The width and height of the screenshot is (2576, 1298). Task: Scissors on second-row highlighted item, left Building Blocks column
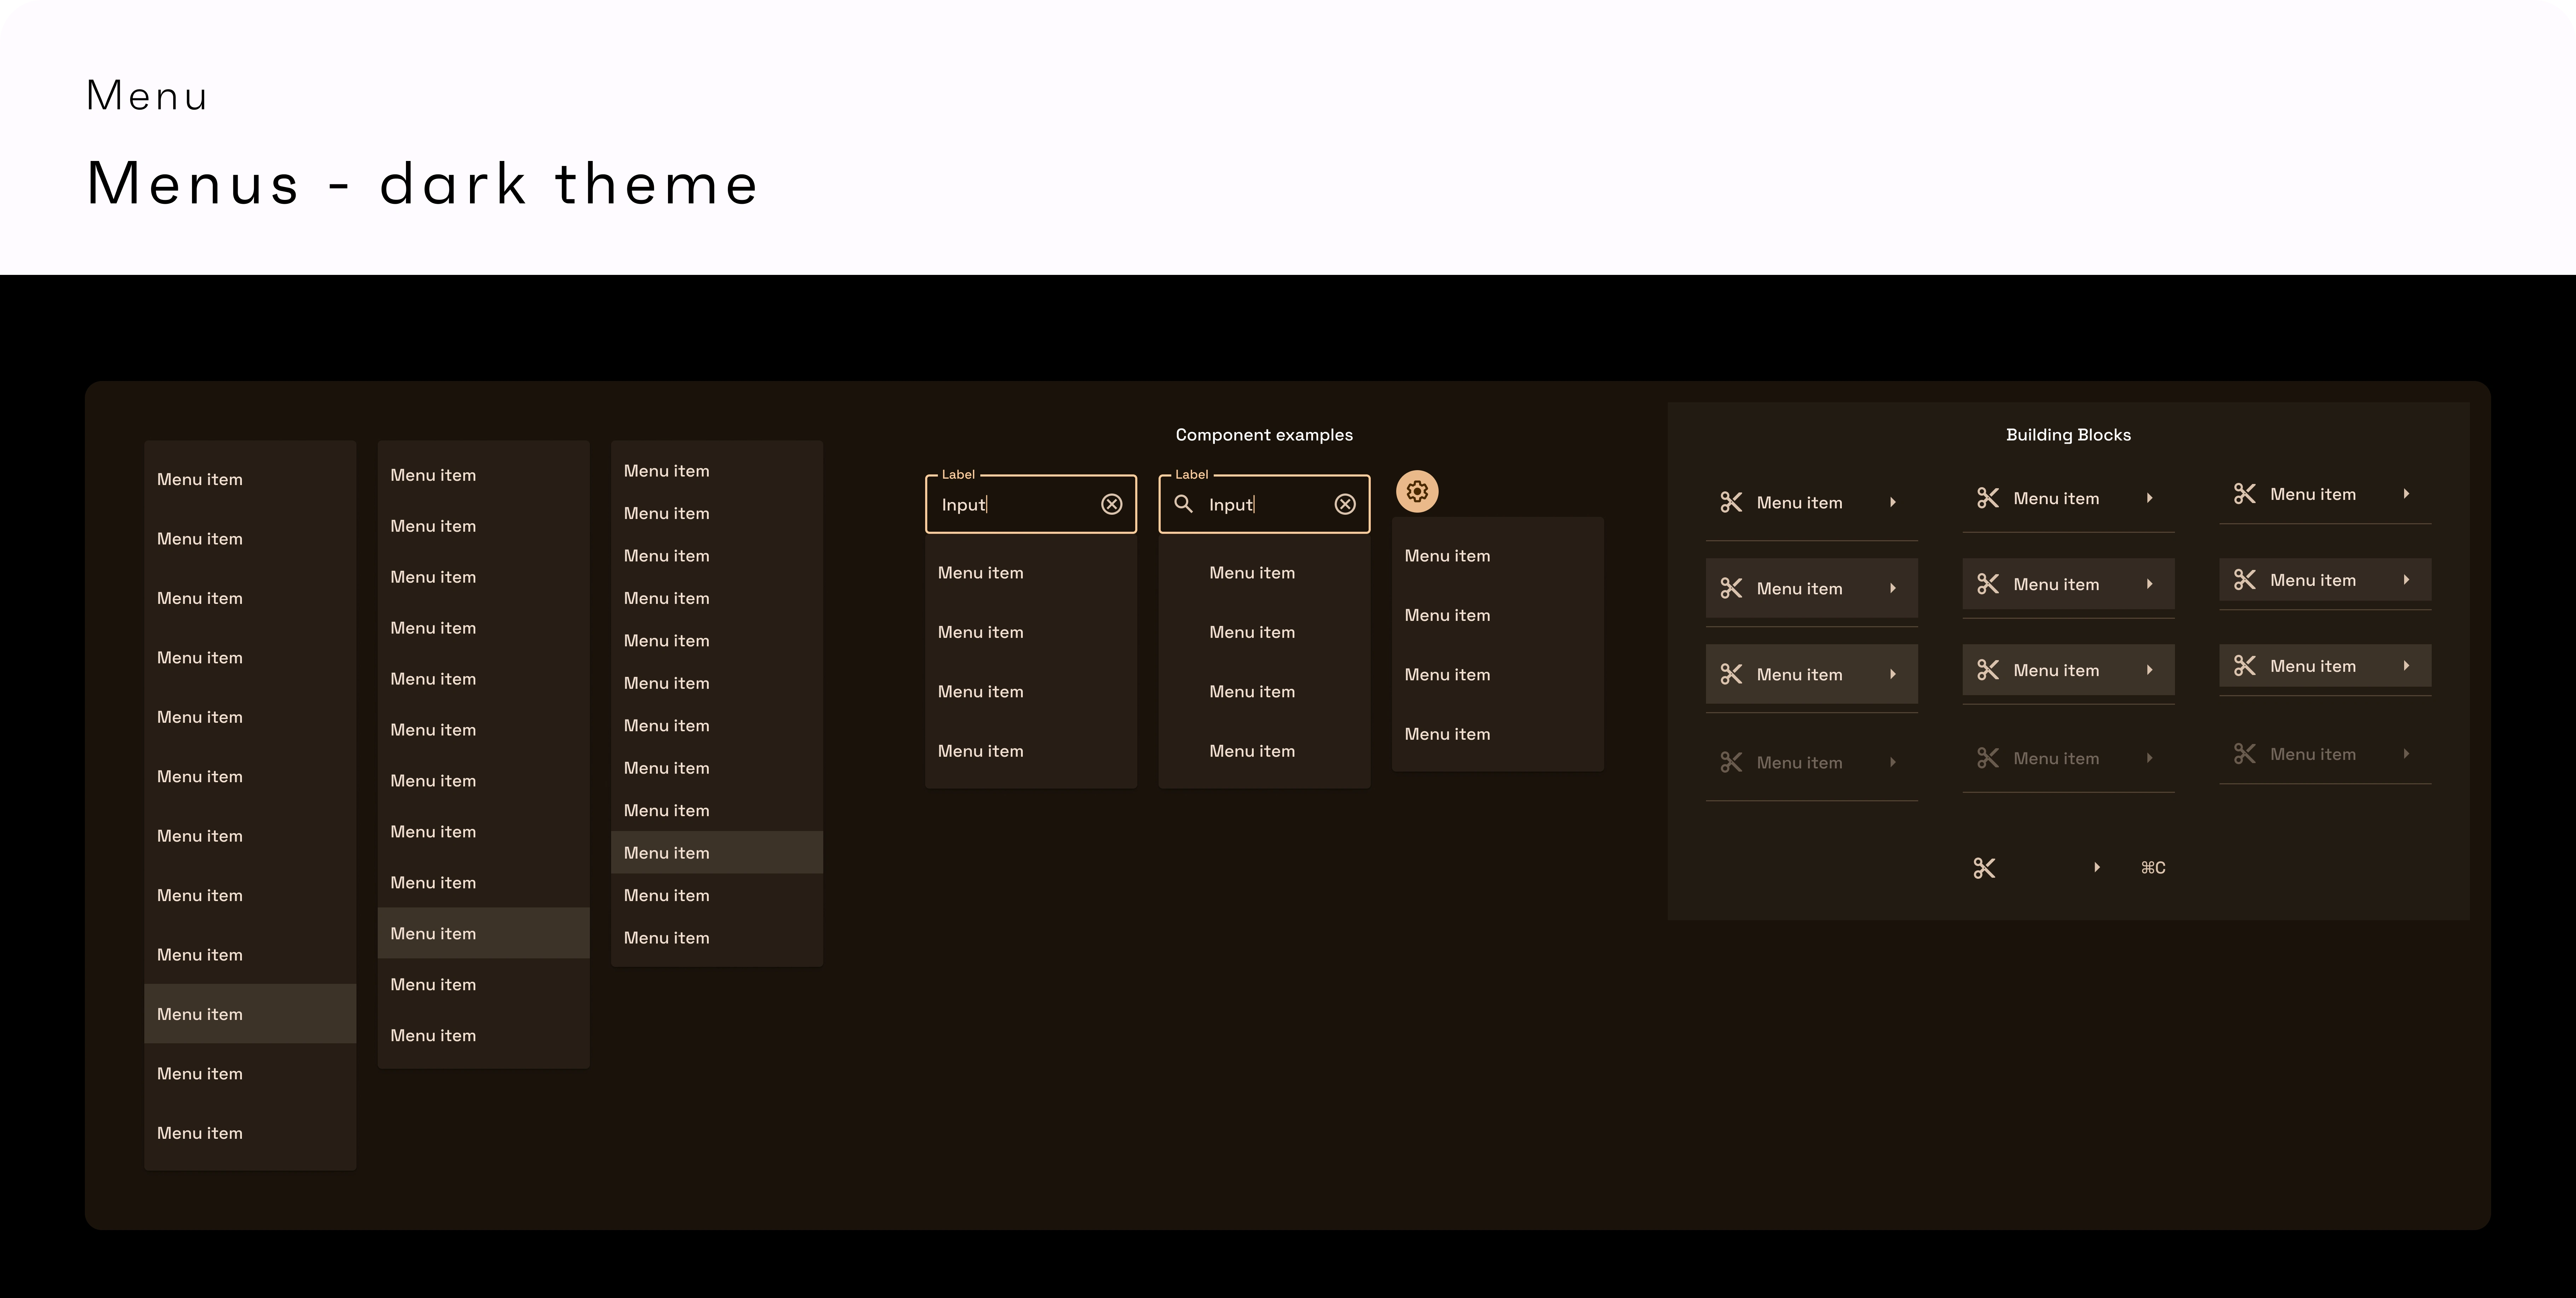pyautogui.click(x=1731, y=588)
